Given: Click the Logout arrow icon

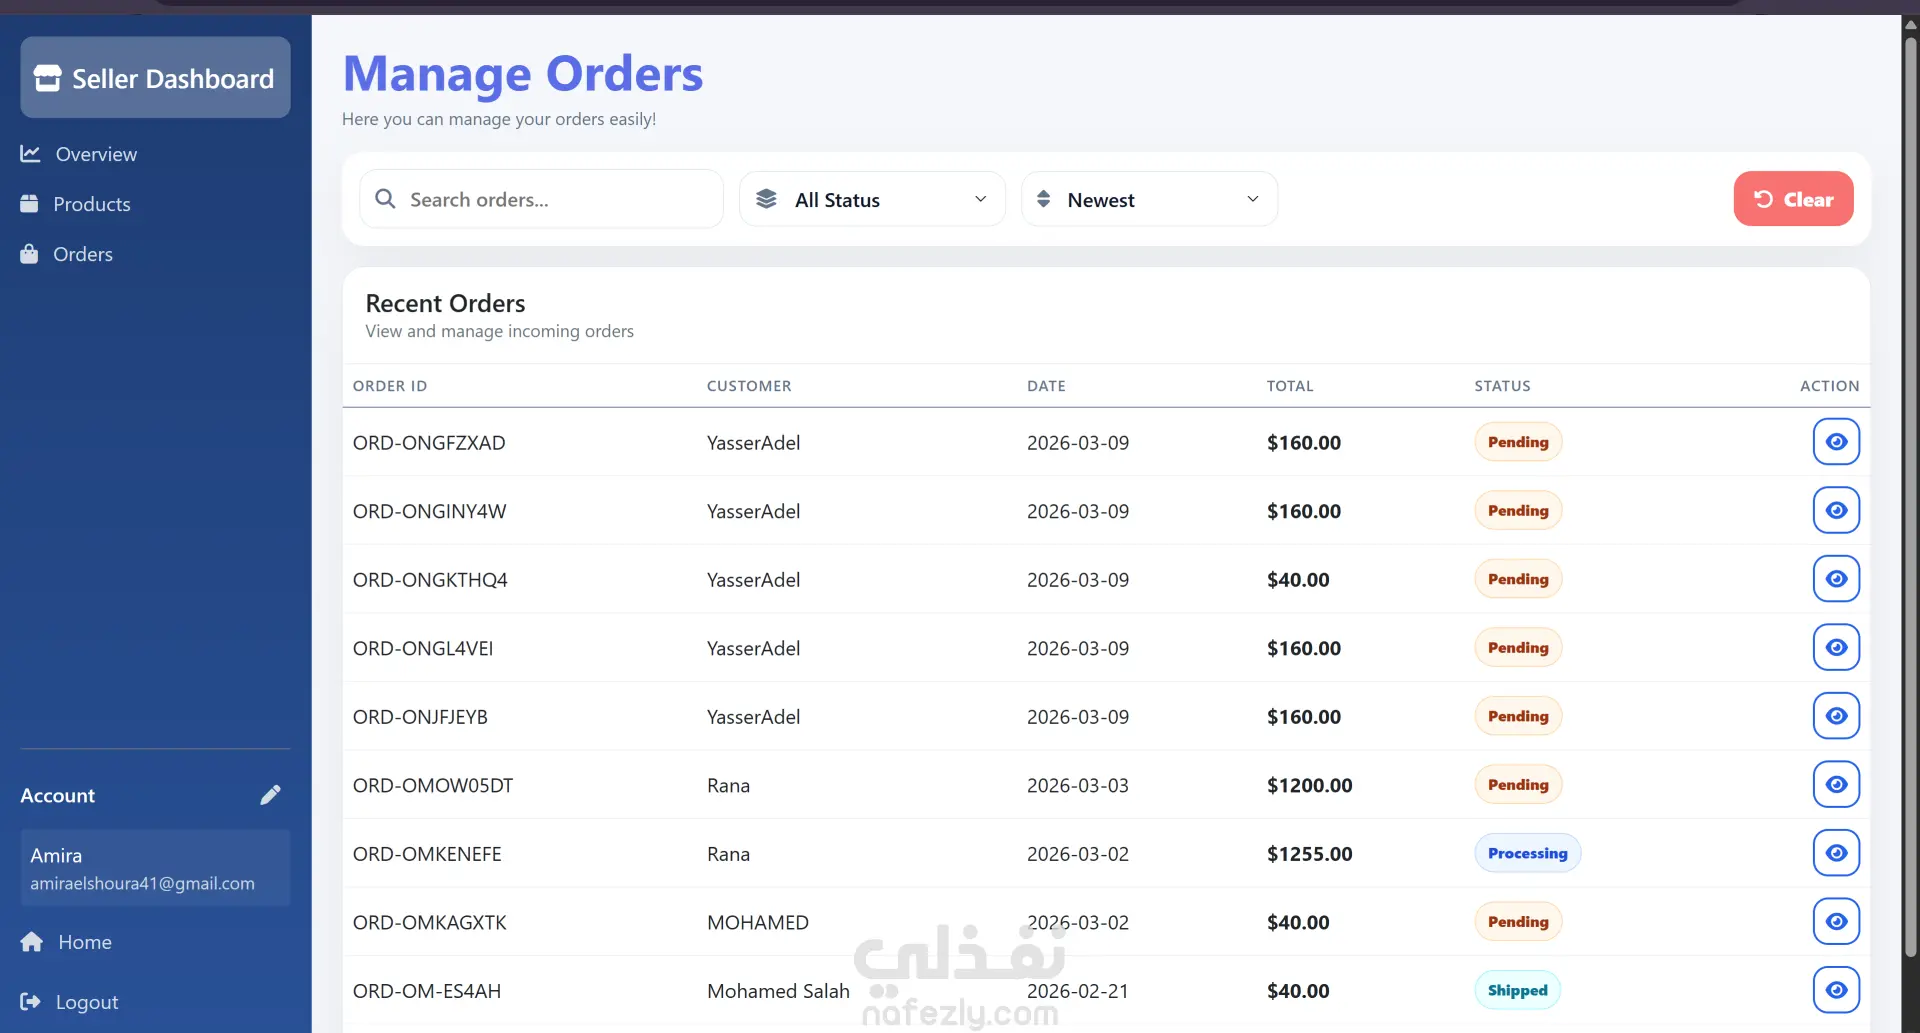Looking at the screenshot, I should (30, 1002).
